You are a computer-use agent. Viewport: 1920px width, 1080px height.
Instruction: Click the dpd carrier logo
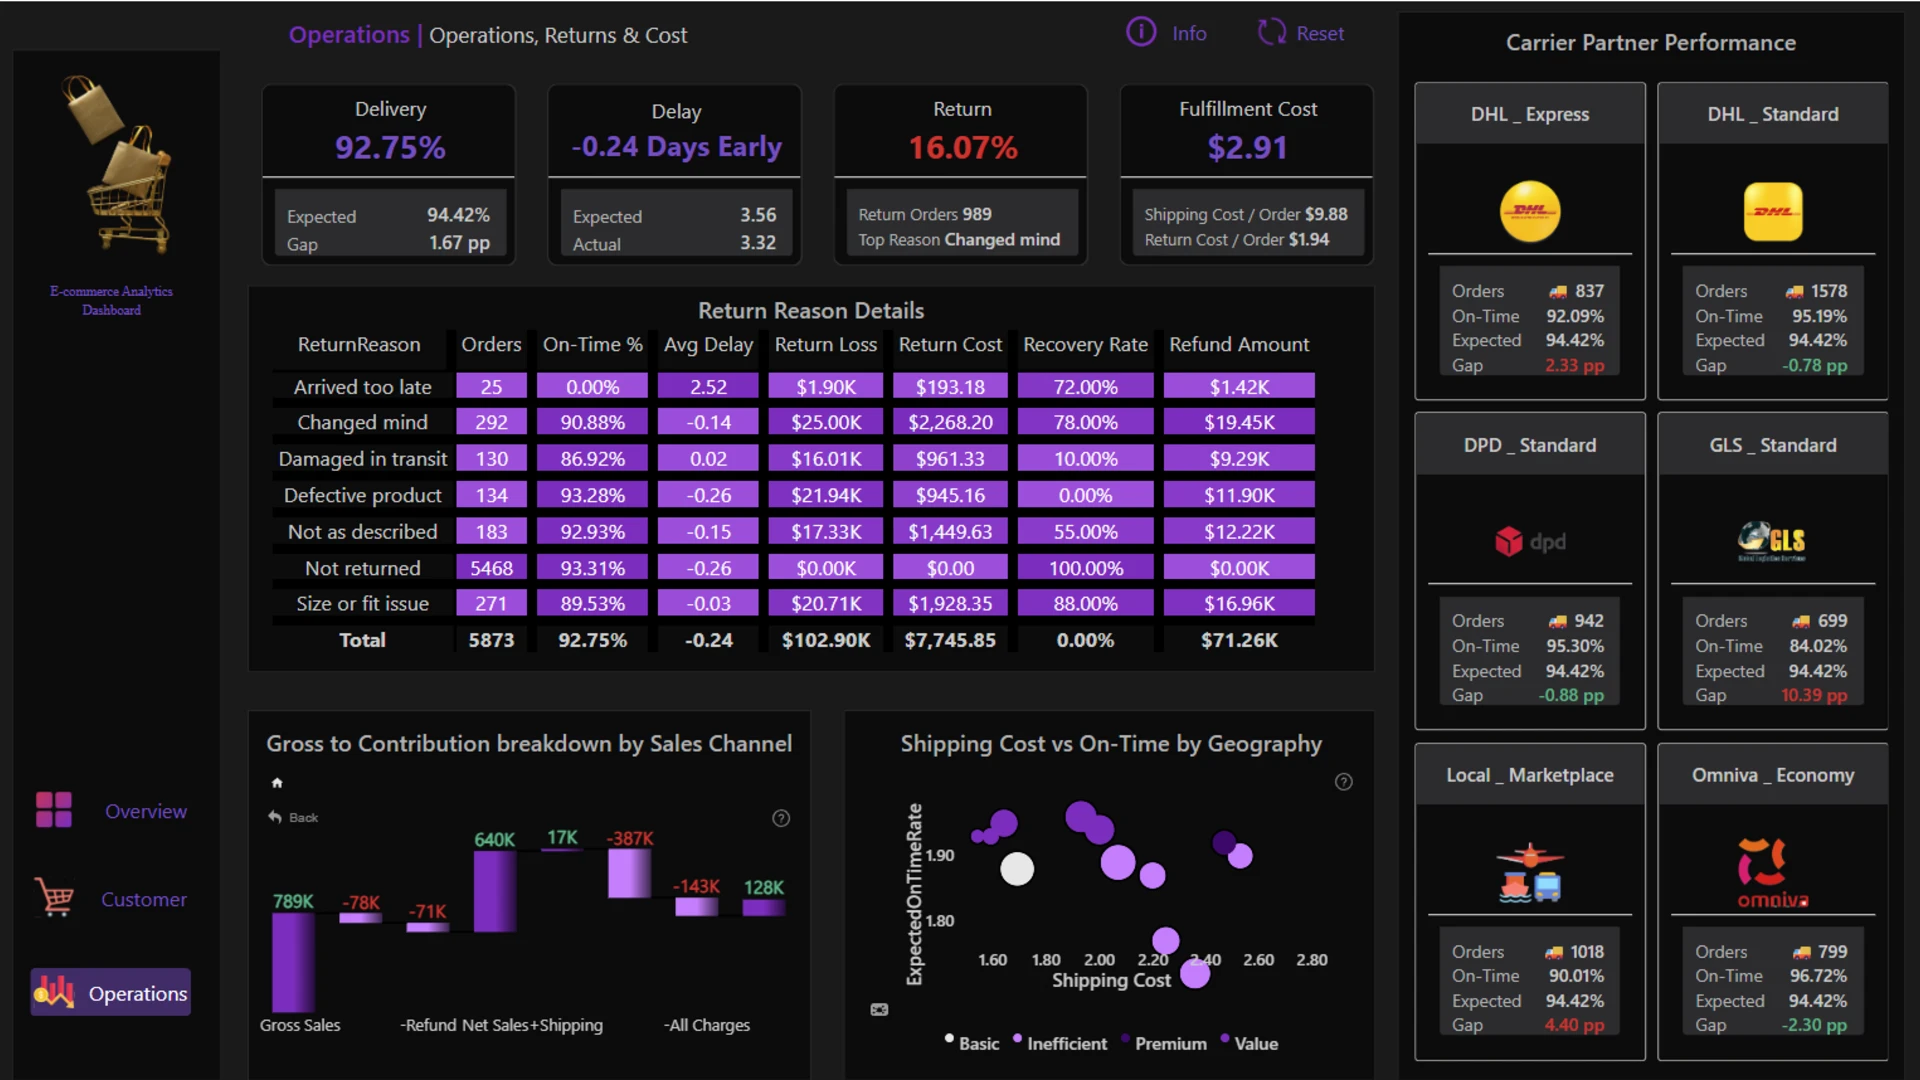[1530, 542]
